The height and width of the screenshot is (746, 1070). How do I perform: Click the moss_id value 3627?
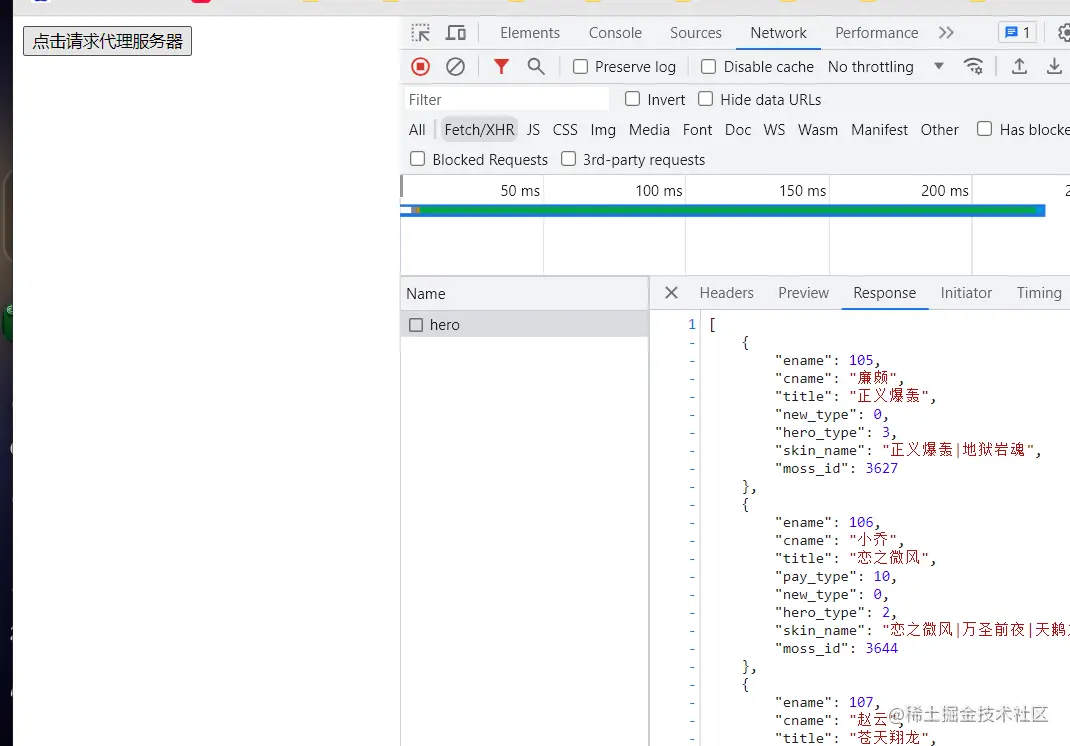tap(882, 468)
